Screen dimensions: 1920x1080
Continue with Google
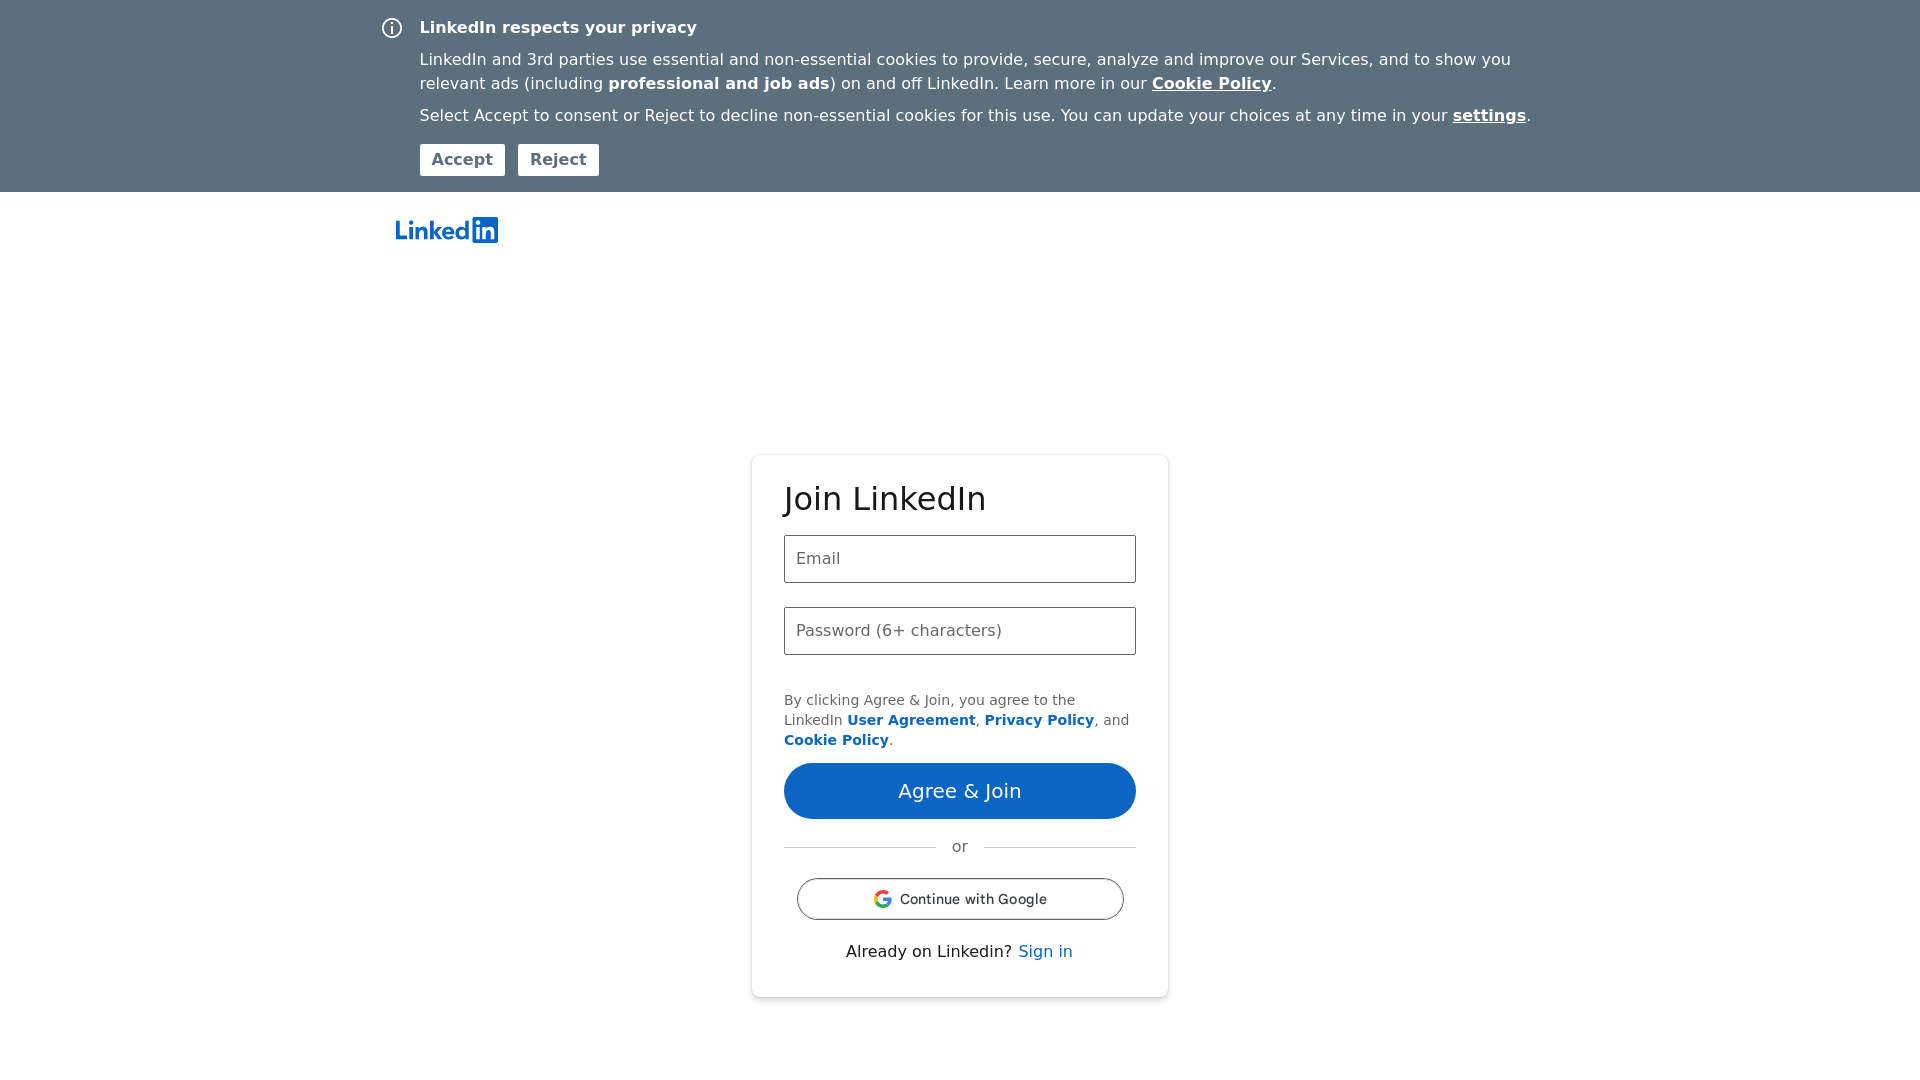point(959,899)
